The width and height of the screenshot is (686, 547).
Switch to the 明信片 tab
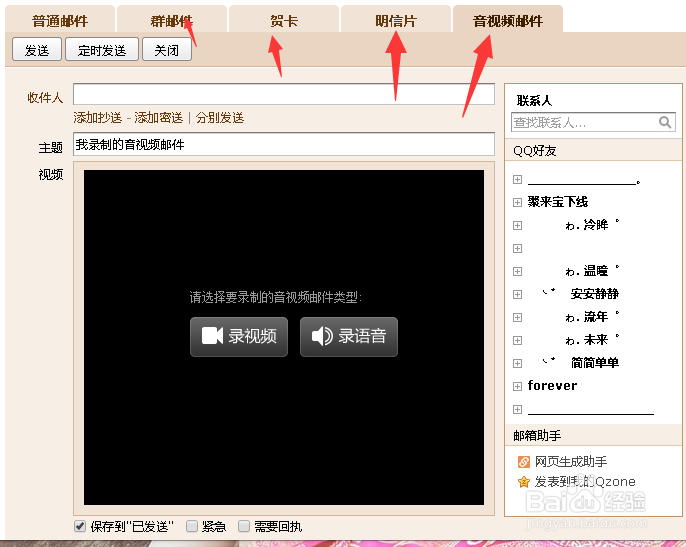396,20
